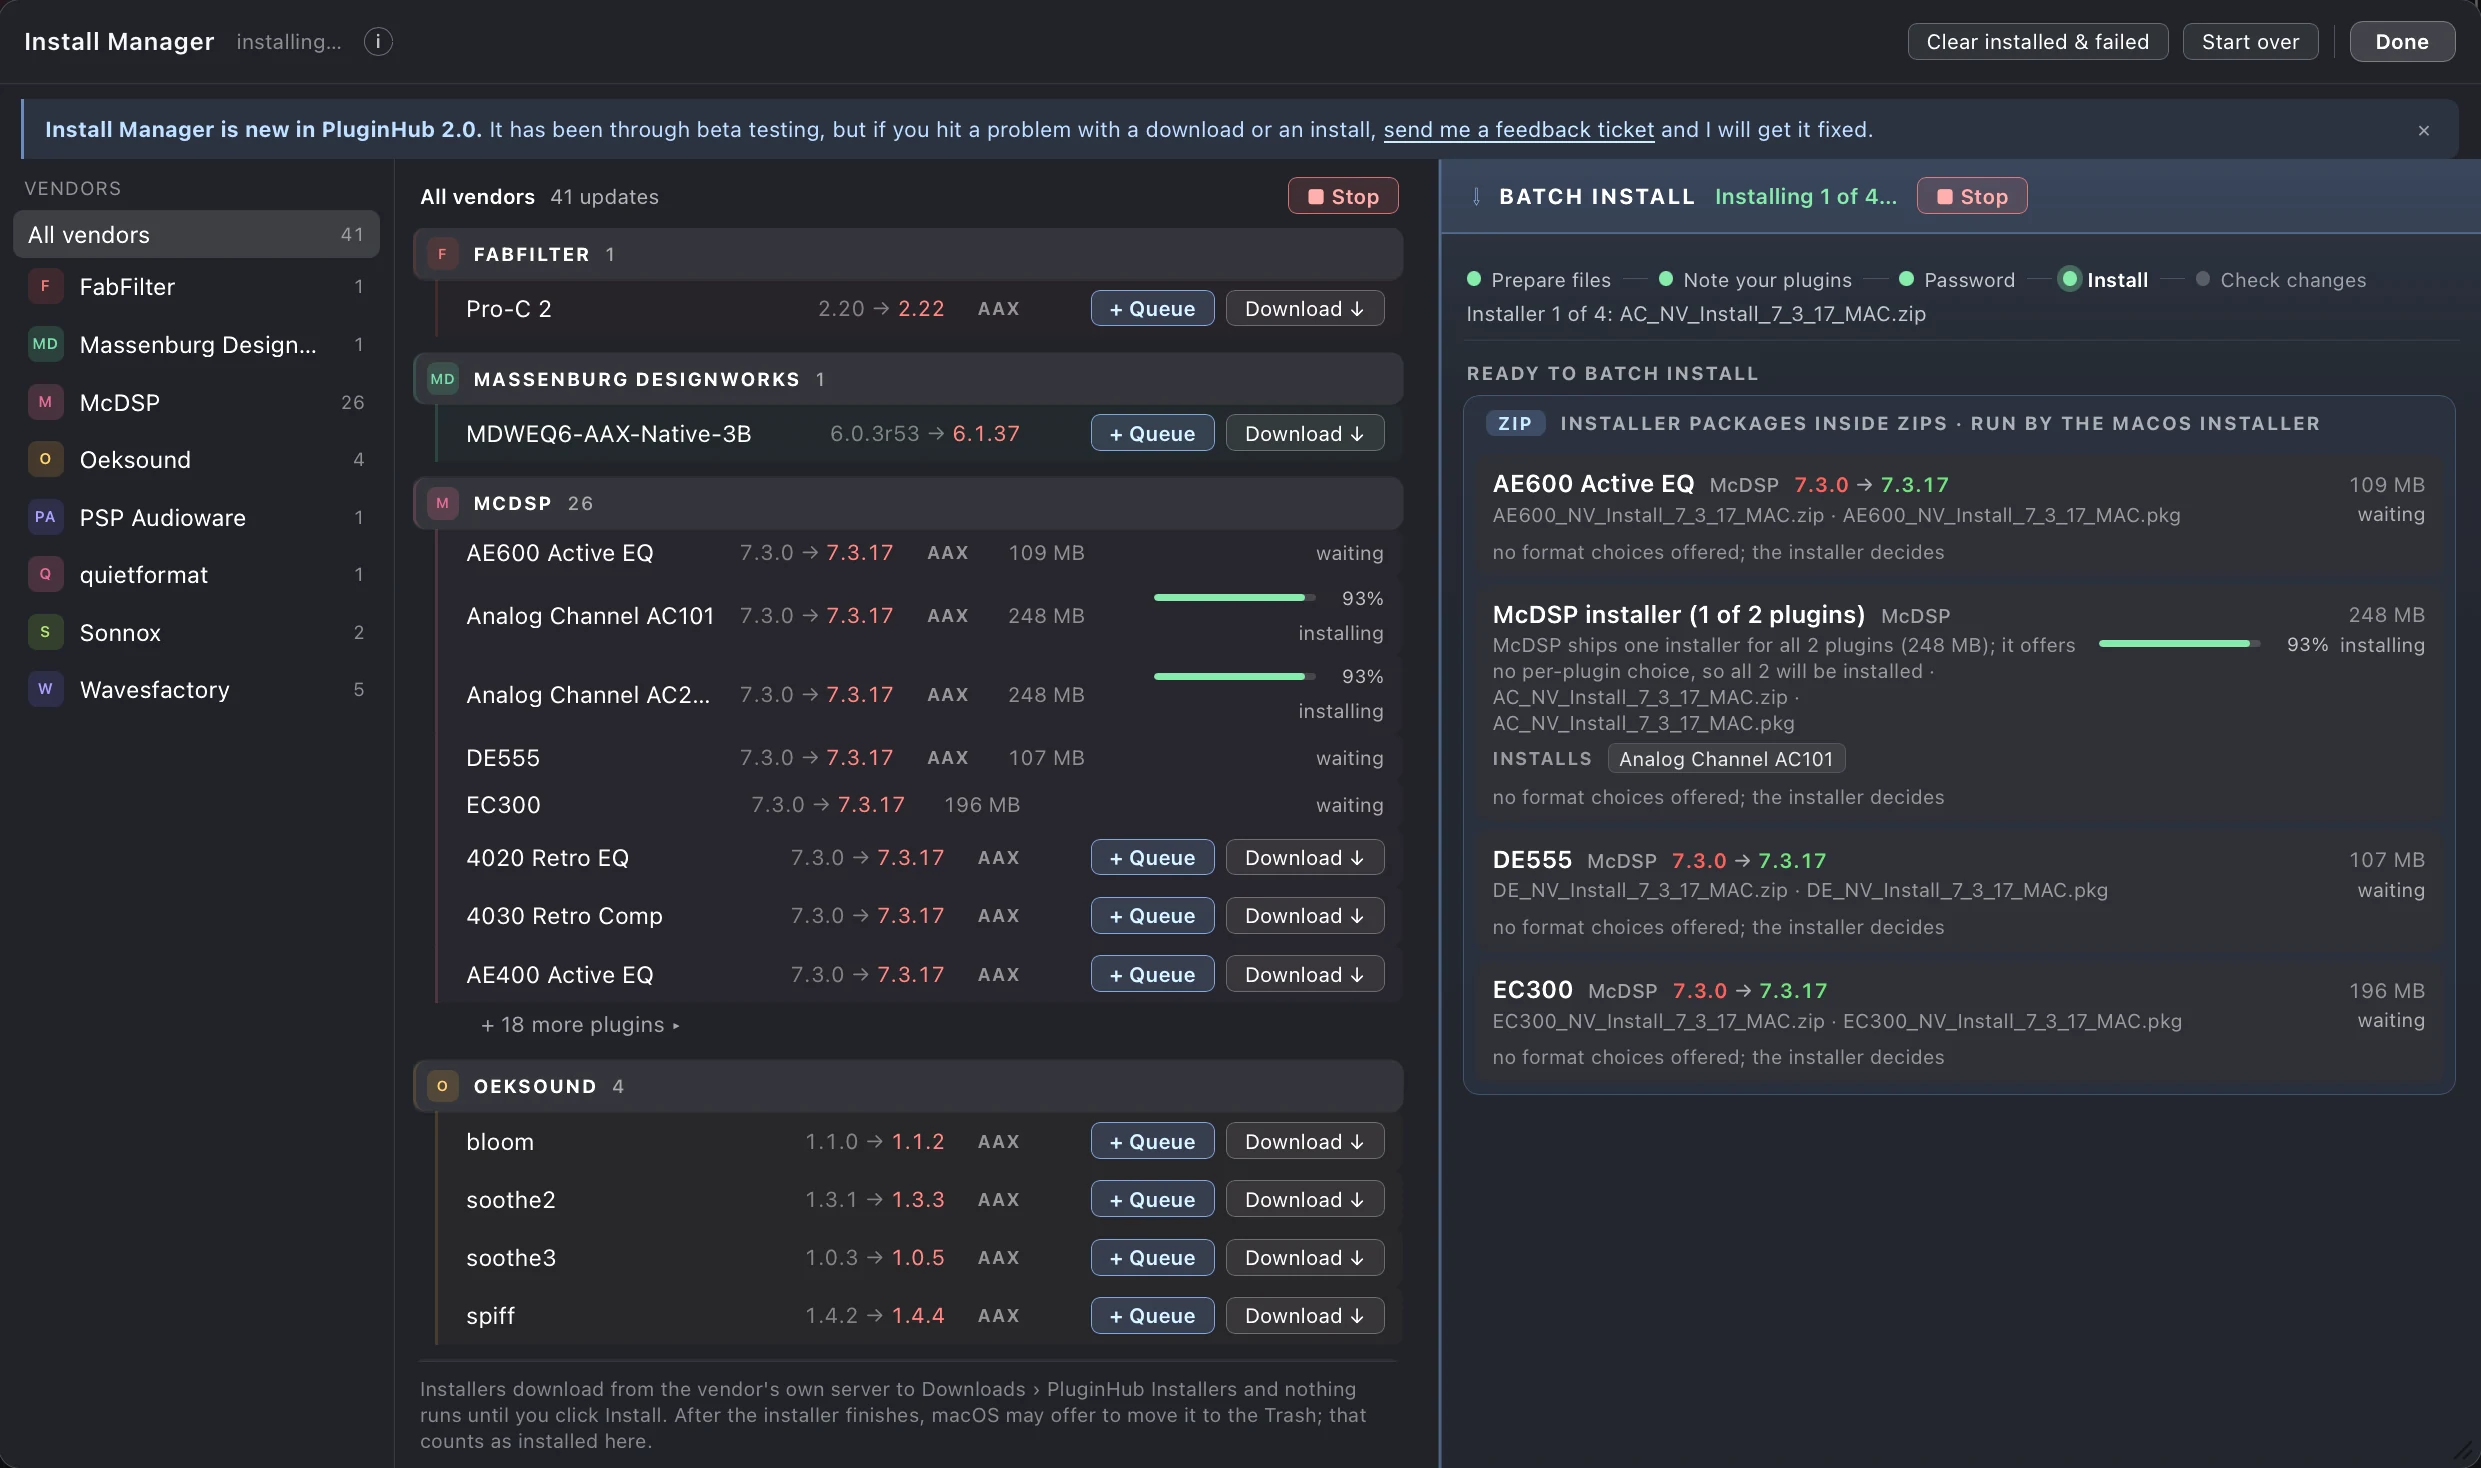Click Clear installed & failed
The height and width of the screenshot is (1468, 2481).
tap(2038, 42)
